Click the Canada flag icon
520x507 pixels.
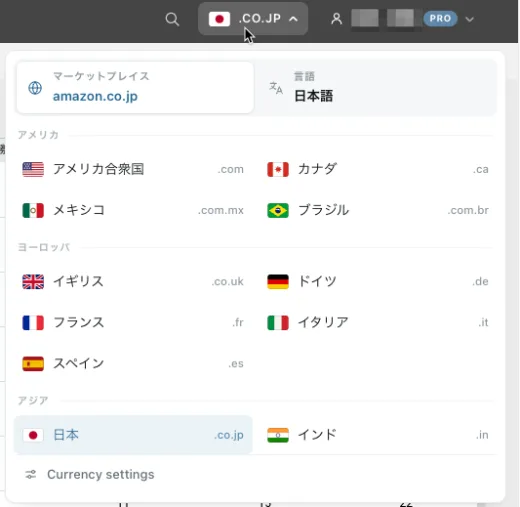pos(278,169)
